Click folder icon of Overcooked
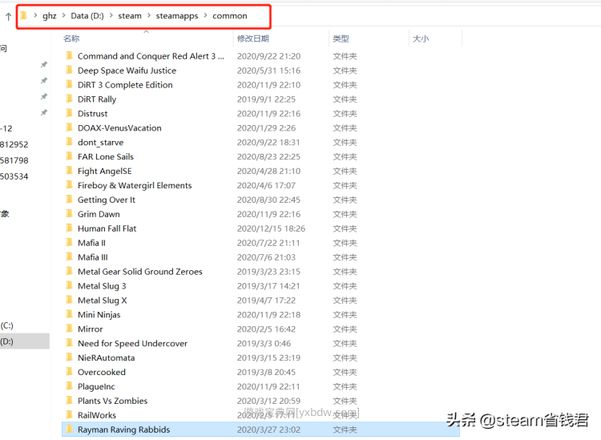Screen dimensions: 601x440 point(69,371)
